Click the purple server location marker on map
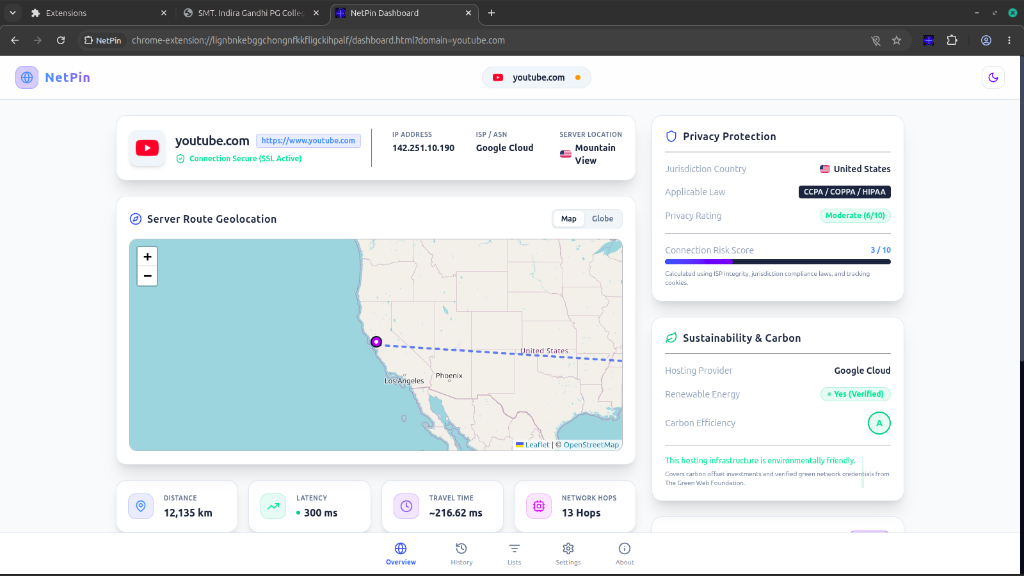Image resolution: width=1024 pixels, height=576 pixels. click(376, 342)
